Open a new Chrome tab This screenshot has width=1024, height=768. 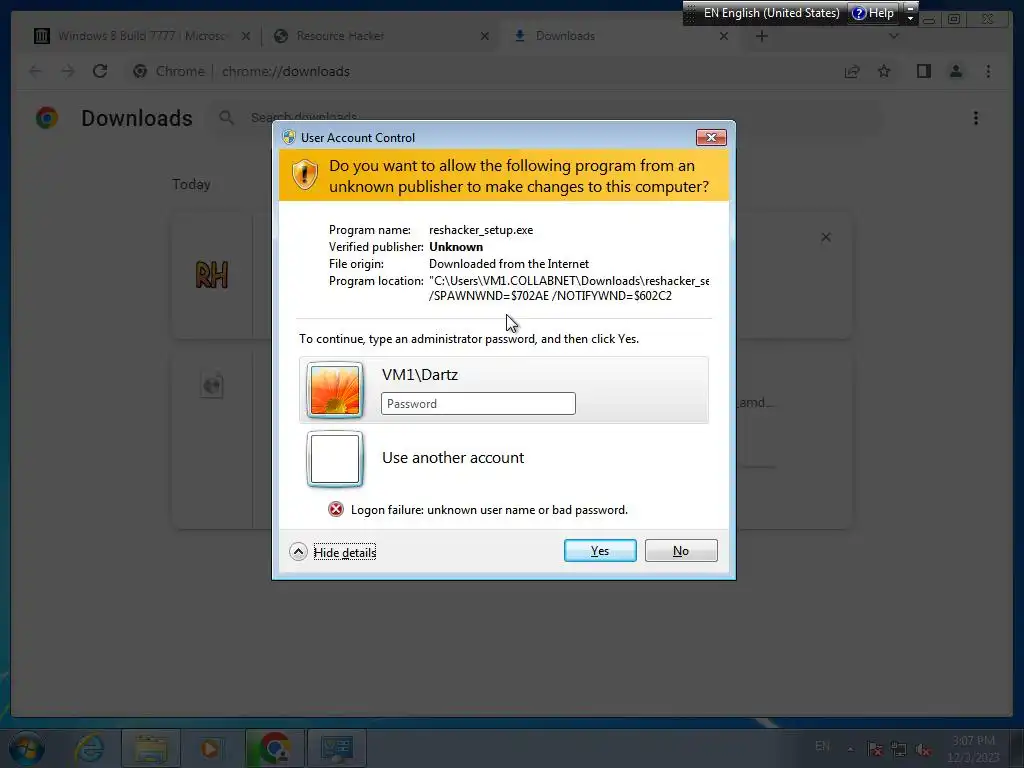761,36
